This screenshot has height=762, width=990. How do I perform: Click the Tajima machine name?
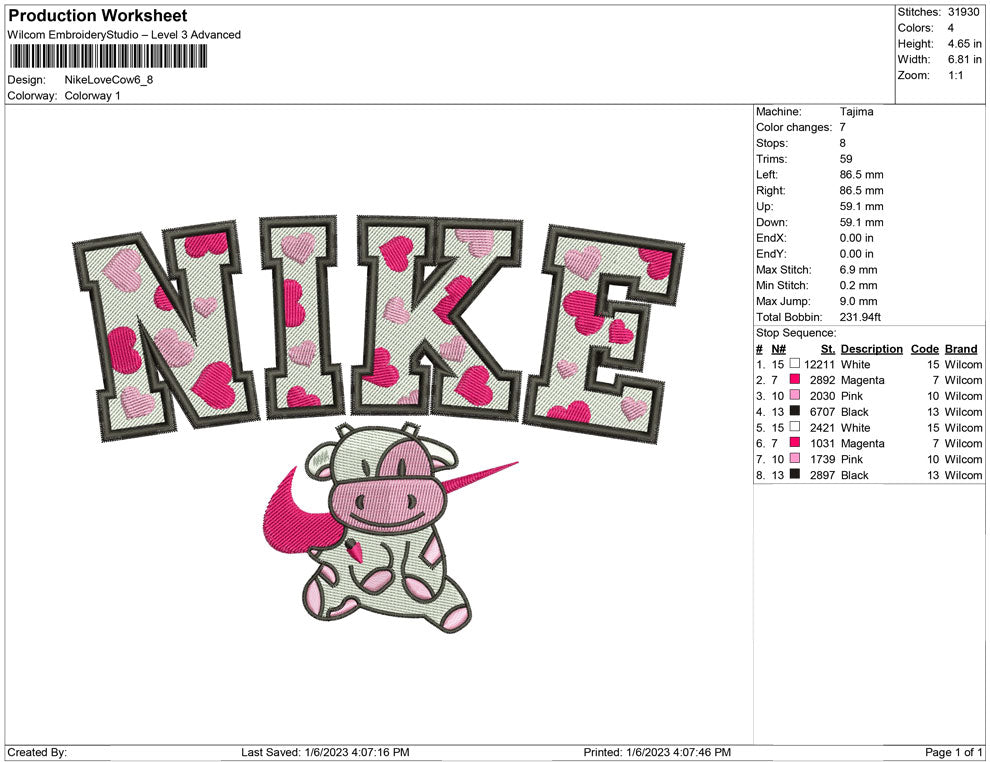click(857, 111)
